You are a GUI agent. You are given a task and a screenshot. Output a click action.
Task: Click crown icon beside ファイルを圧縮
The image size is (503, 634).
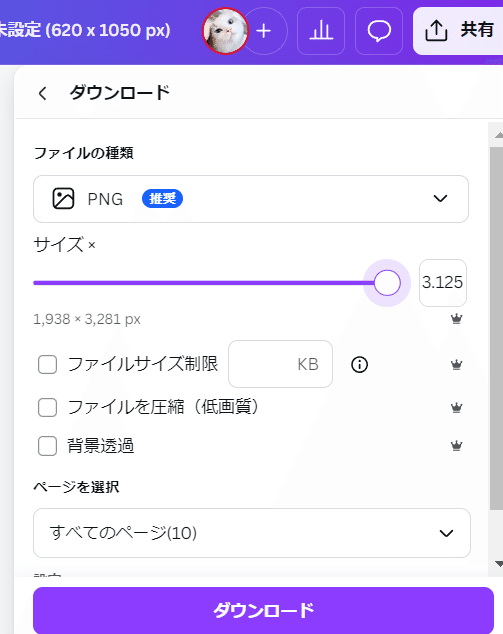click(x=457, y=407)
